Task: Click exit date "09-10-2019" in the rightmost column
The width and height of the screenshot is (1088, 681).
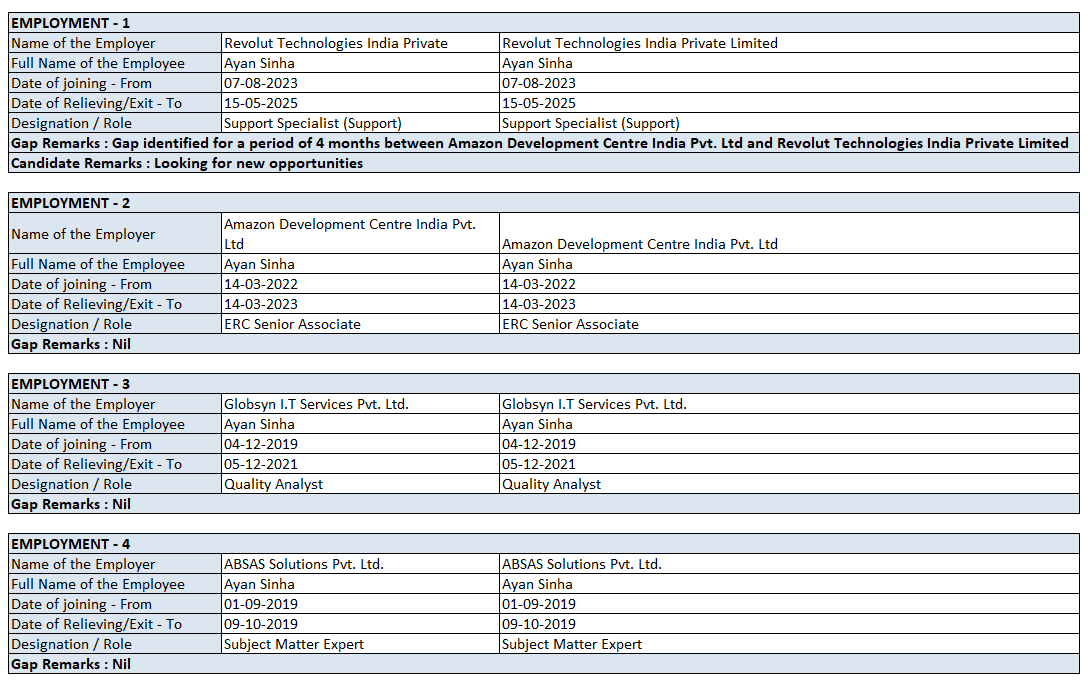Action: tap(539, 624)
